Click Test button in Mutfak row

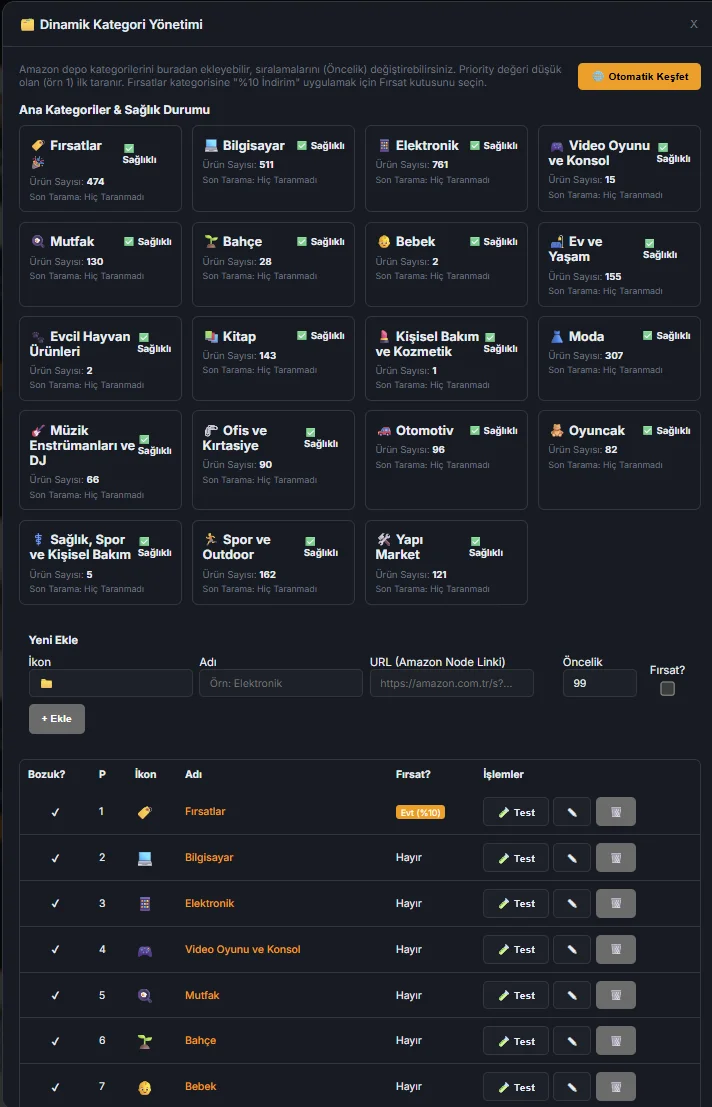(516, 995)
